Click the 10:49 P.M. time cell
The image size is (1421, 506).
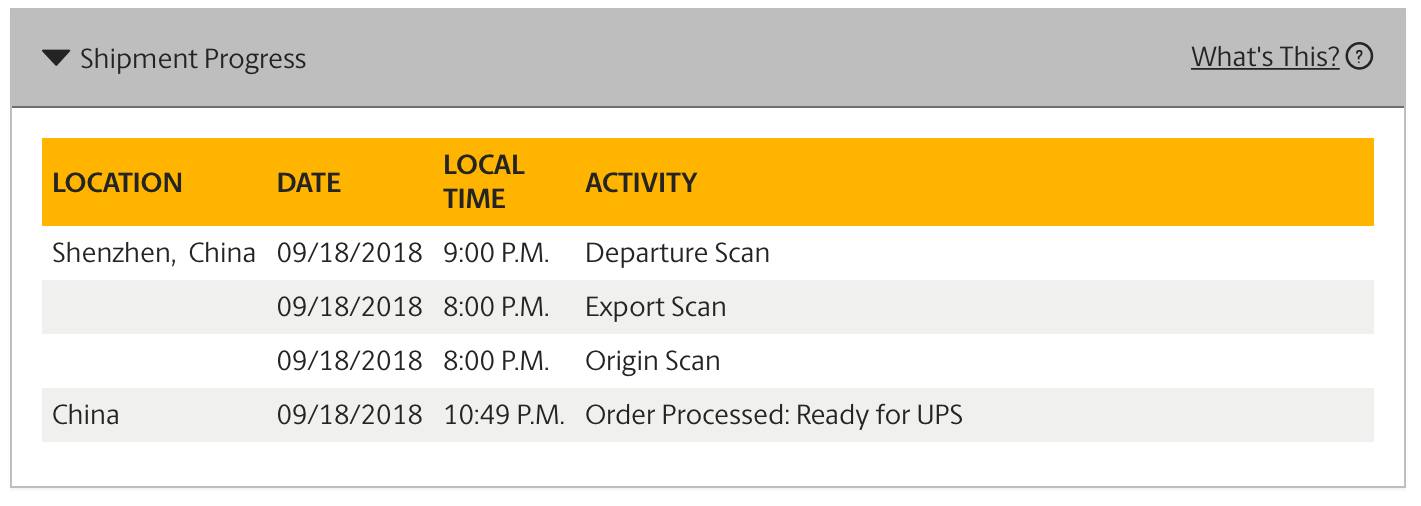click(x=504, y=415)
